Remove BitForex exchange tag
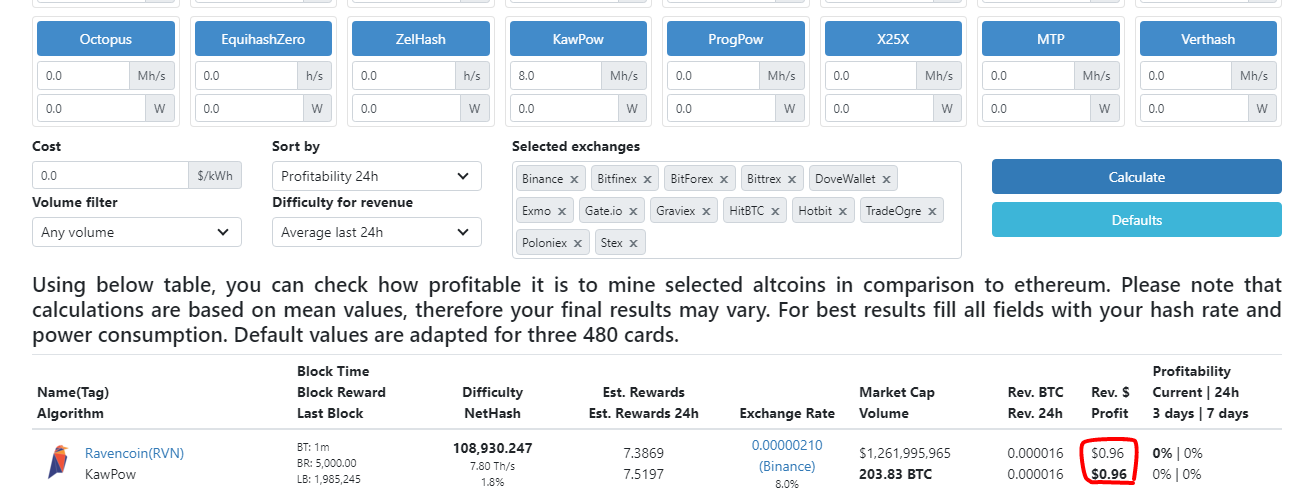This screenshot has width=1300, height=493. click(724, 180)
